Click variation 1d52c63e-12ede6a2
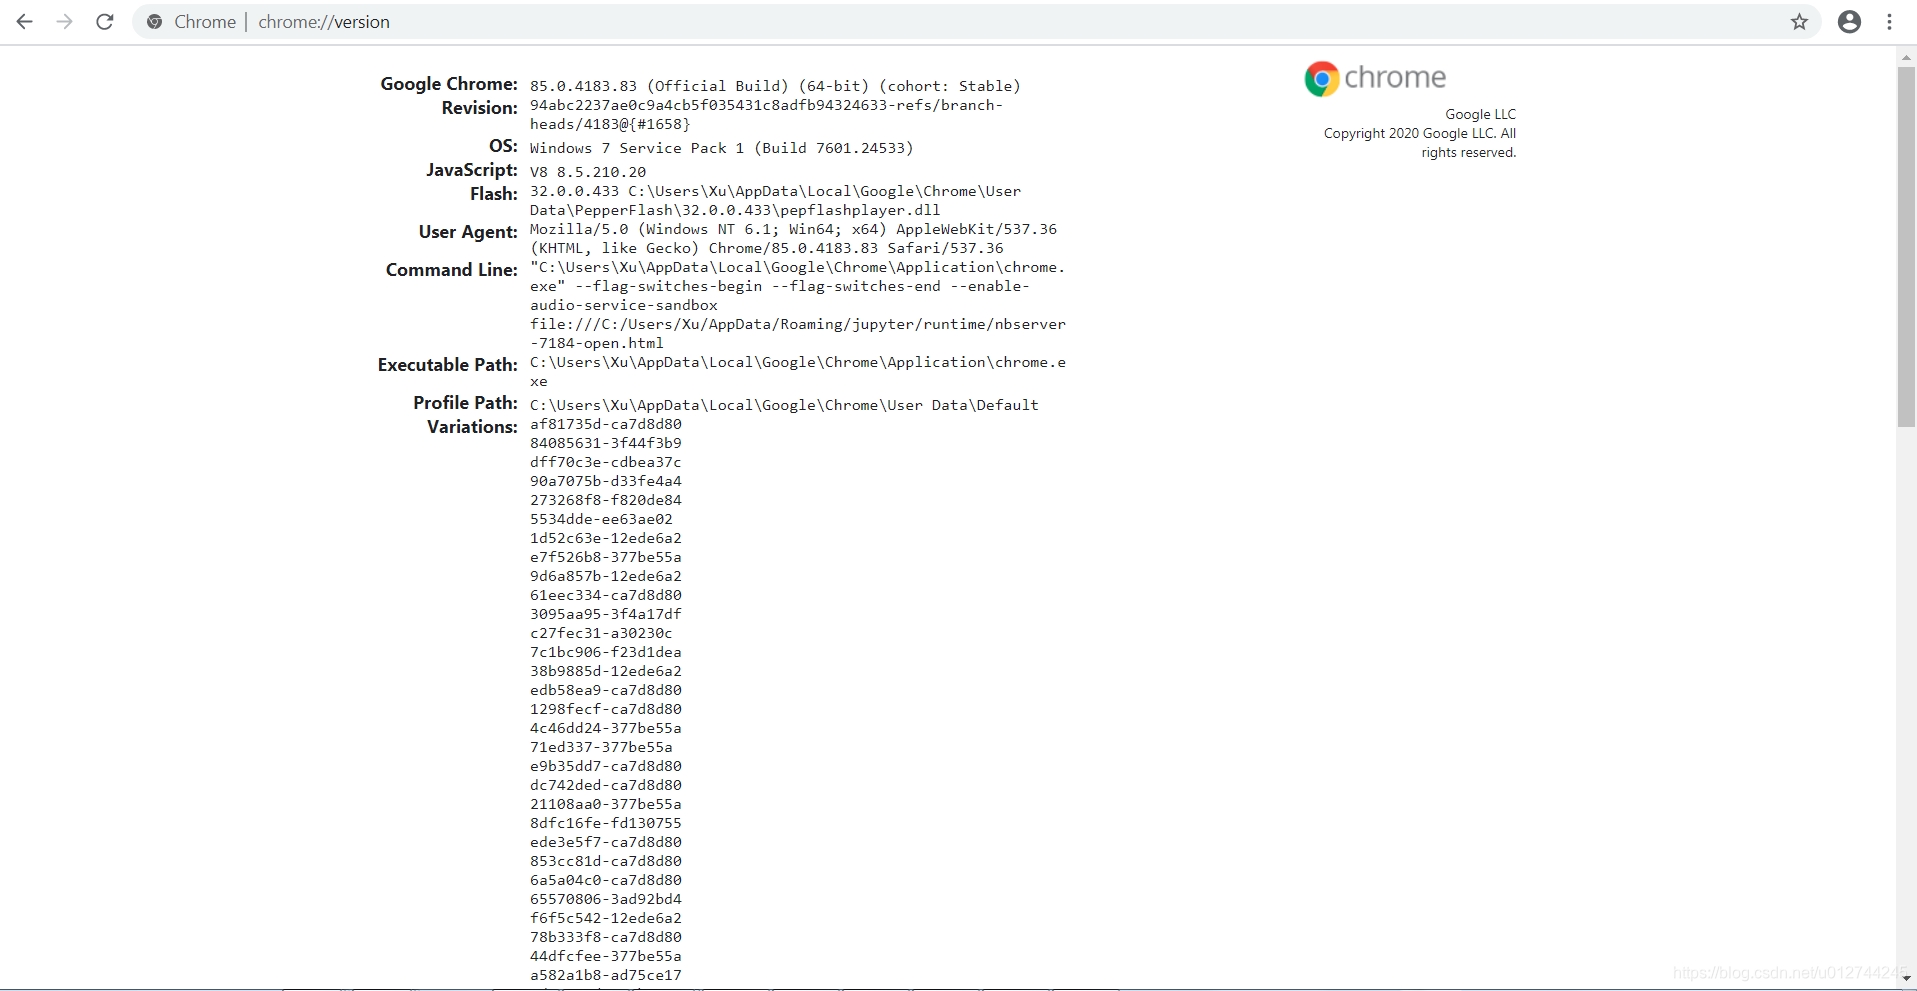Image resolution: width=1917 pixels, height=991 pixels. (606, 538)
